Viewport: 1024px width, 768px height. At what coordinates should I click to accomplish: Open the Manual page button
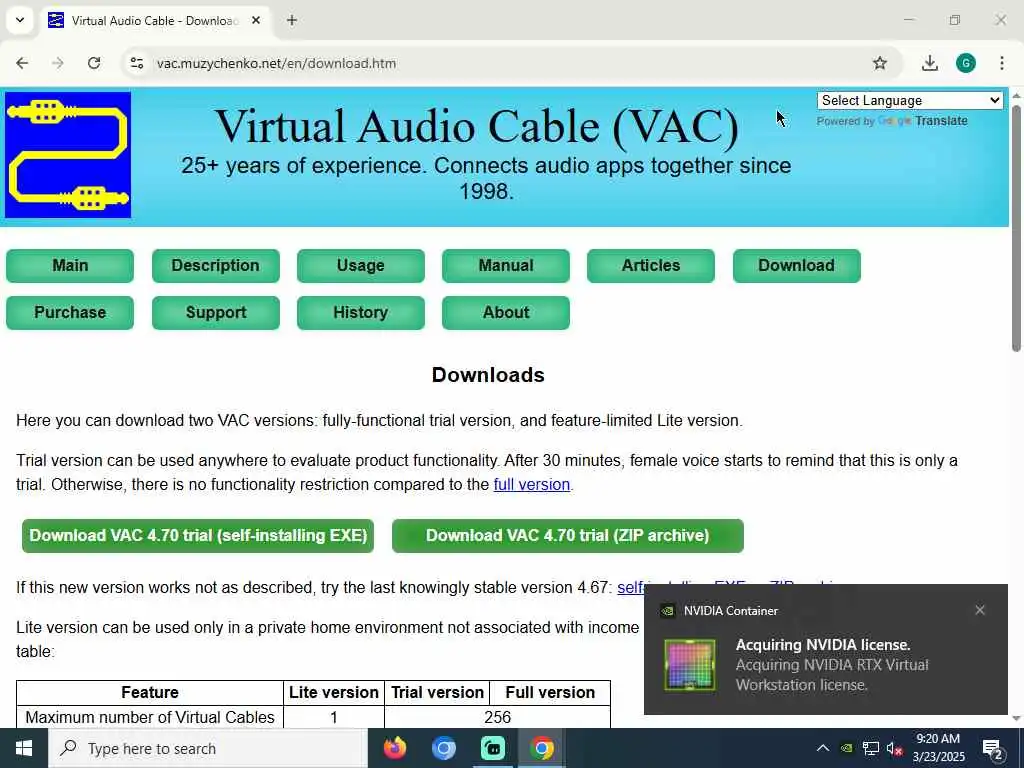point(505,266)
